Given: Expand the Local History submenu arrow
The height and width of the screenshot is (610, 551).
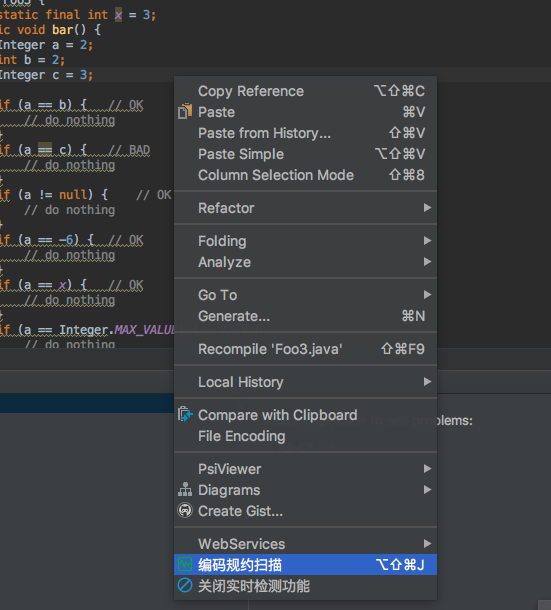Looking at the screenshot, I should [427, 382].
